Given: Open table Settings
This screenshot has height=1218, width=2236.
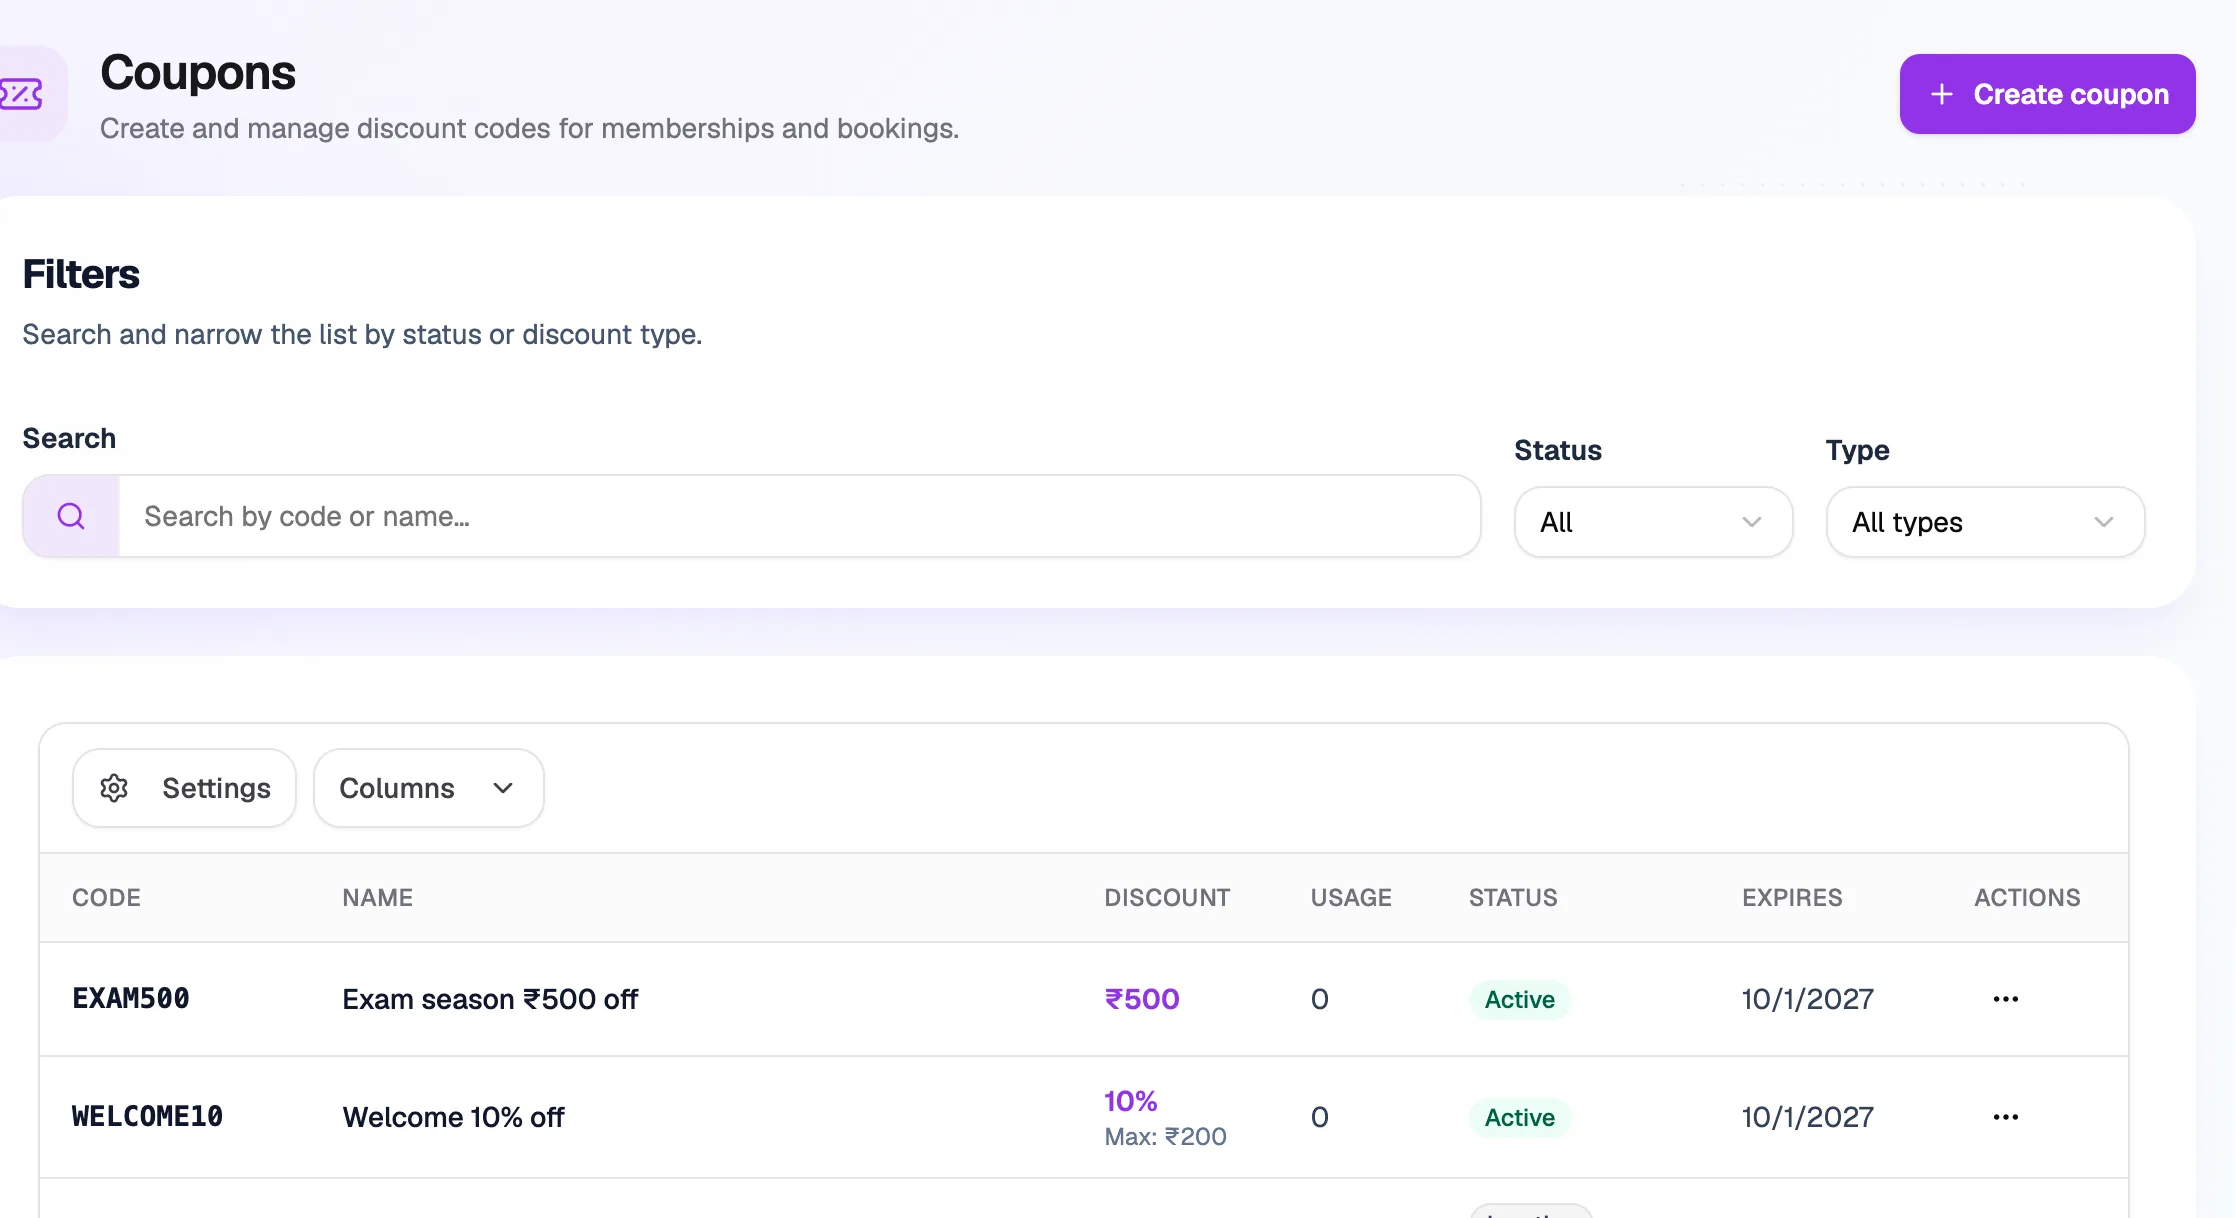Looking at the screenshot, I should pos(184,788).
